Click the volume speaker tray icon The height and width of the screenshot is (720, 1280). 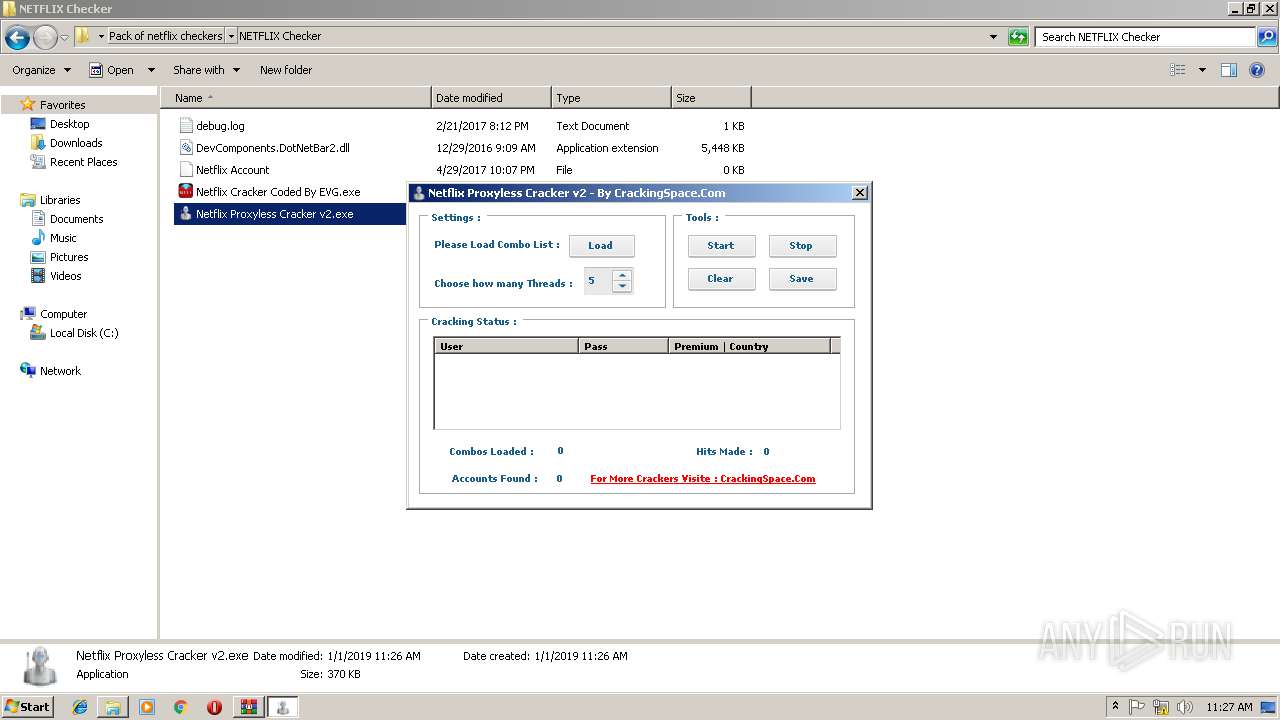[1185, 707]
